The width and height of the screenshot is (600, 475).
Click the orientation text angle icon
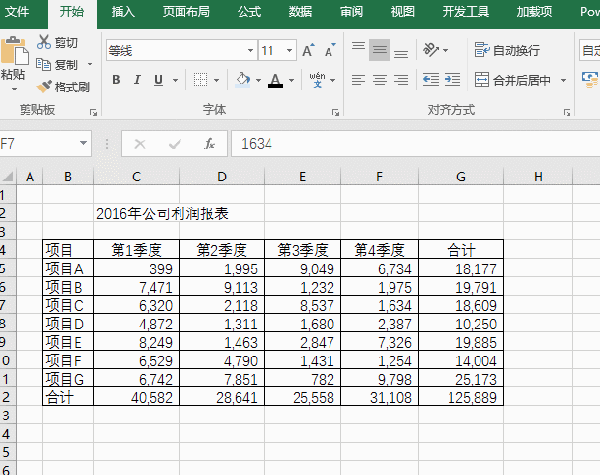pyautogui.click(x=431, y=50)
